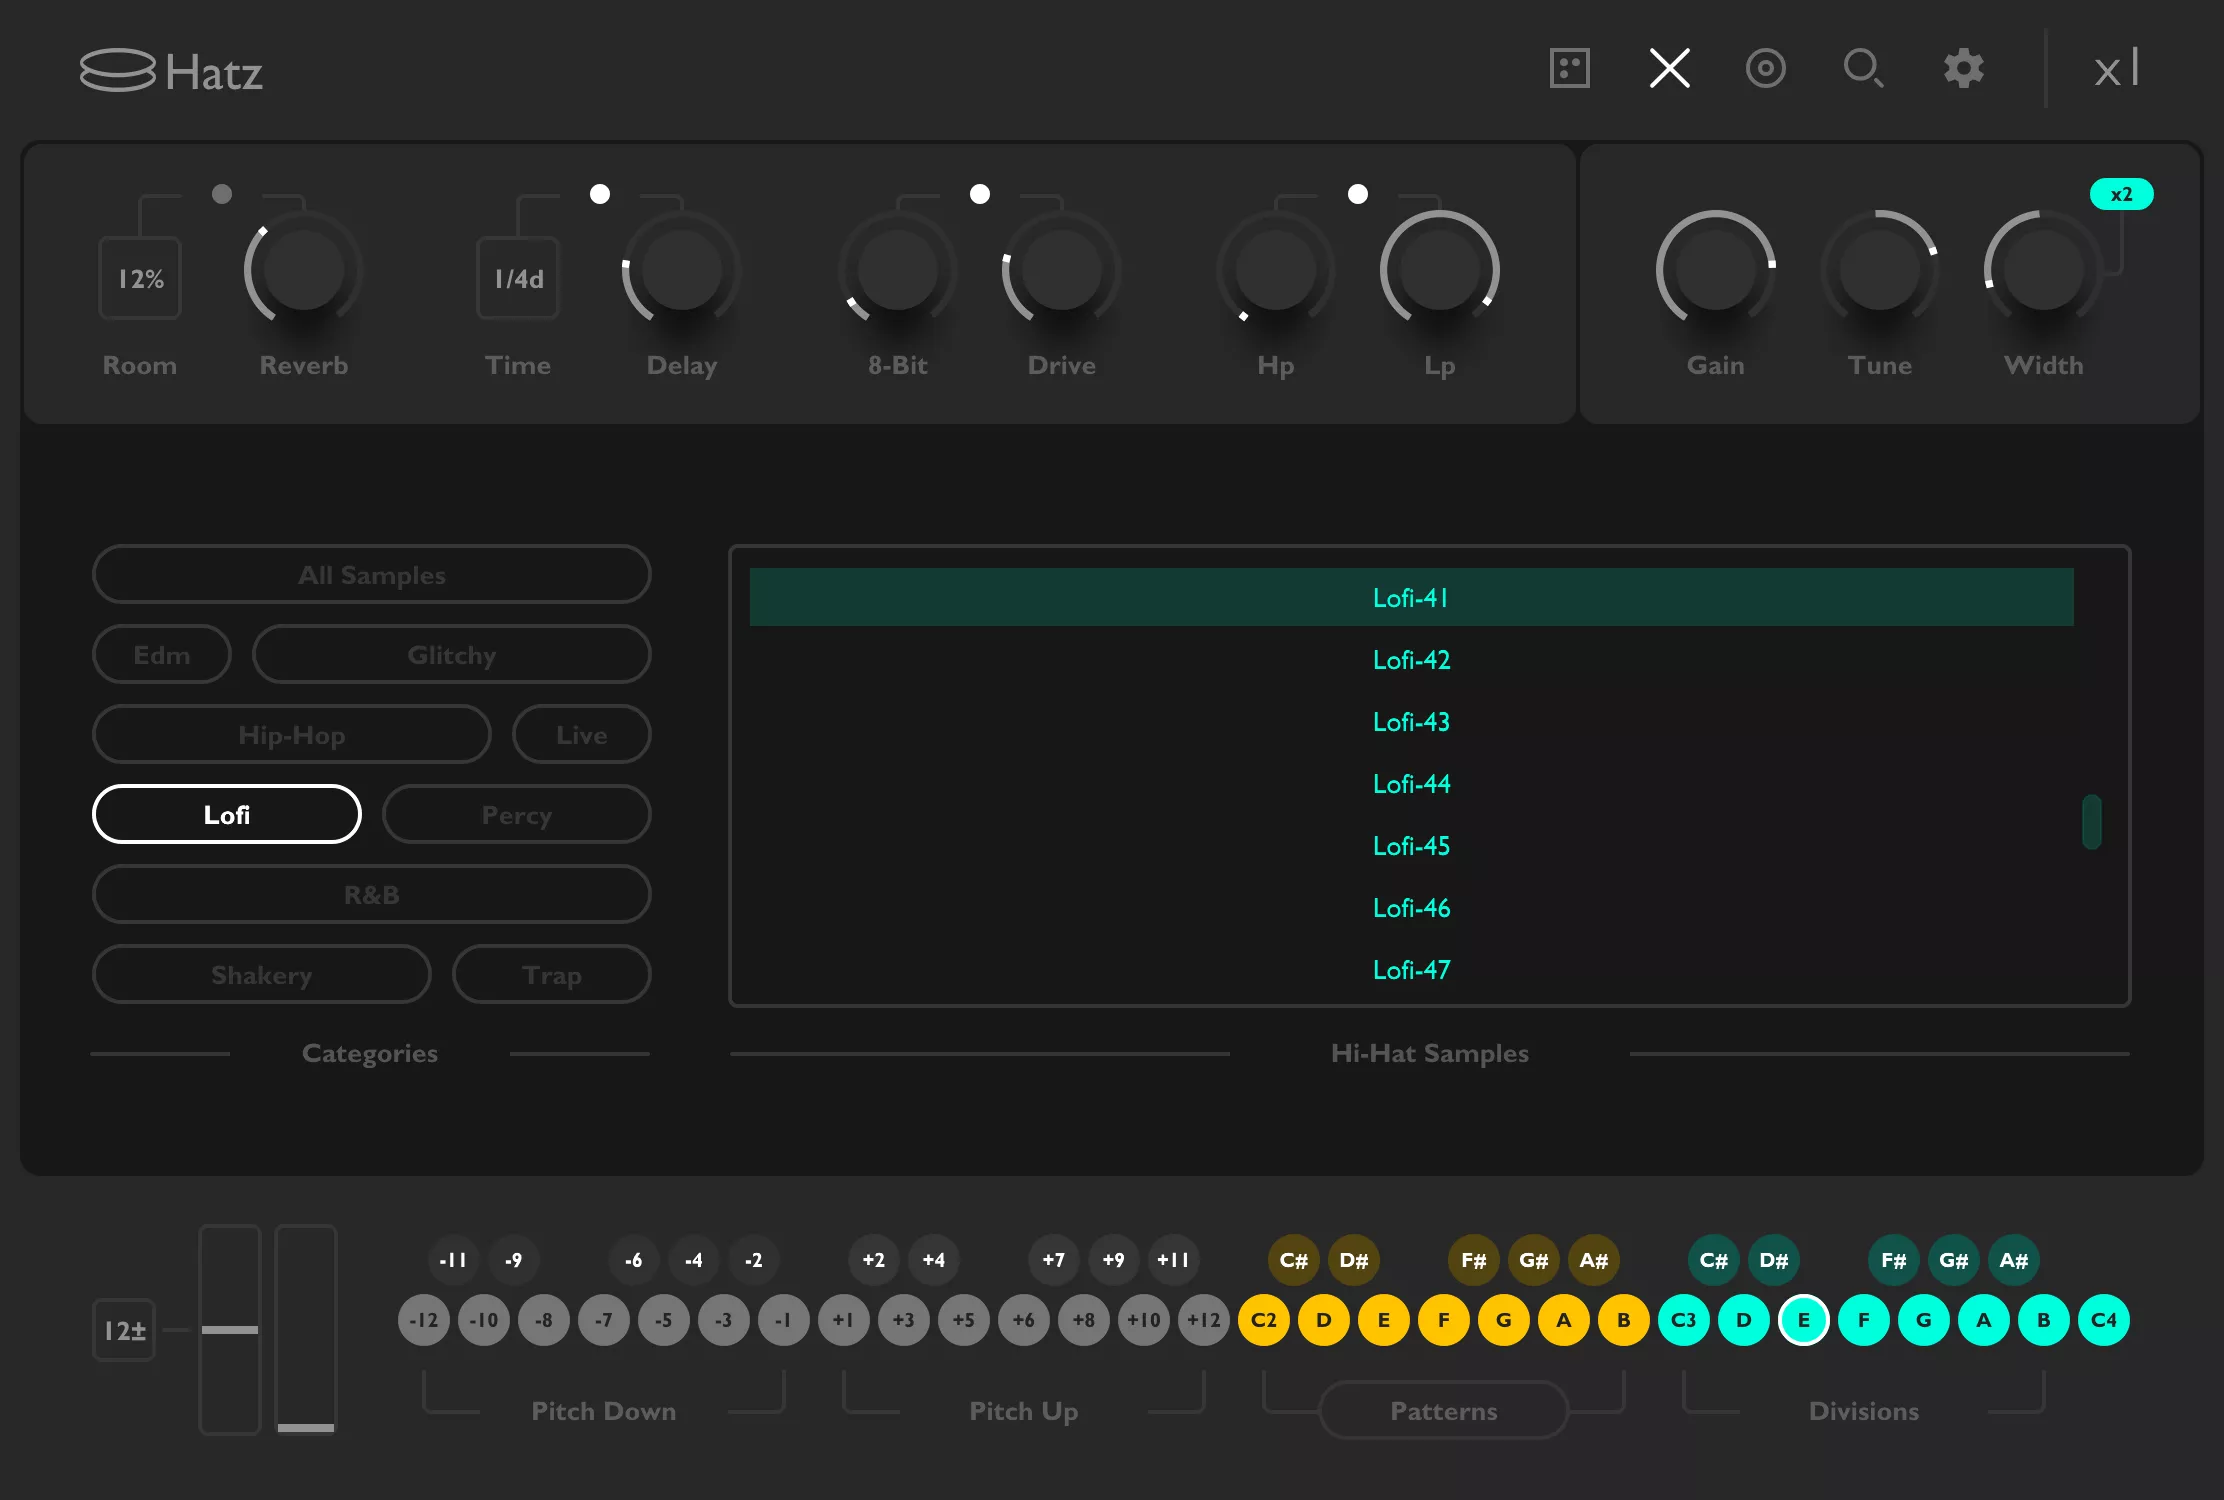Click the record target icon at the top
2224x1500 pixels.
tap(1765, 68)
